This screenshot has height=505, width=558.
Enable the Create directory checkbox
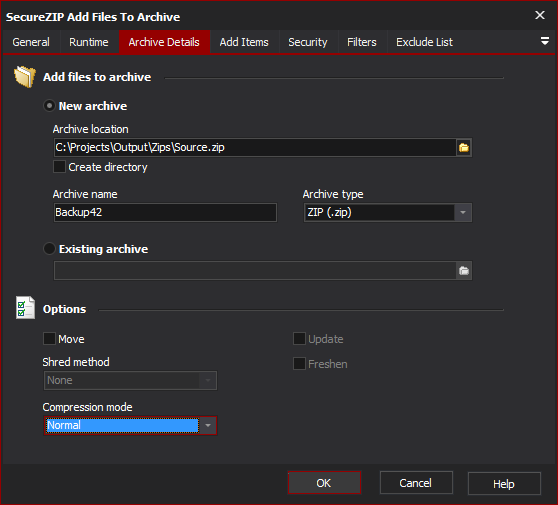point(59,167)
